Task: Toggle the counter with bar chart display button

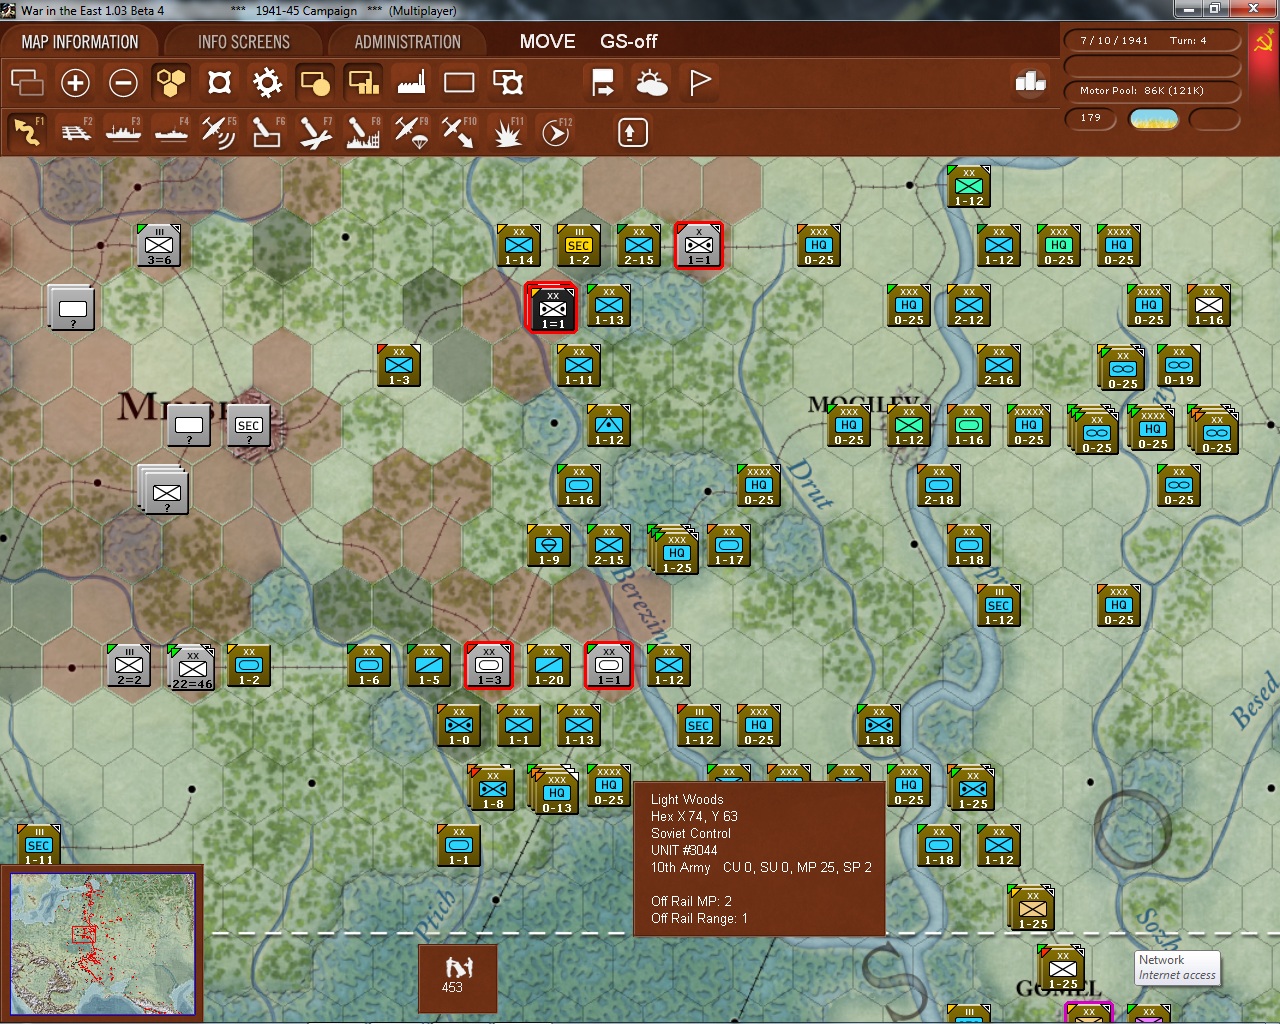Action: 363,82
